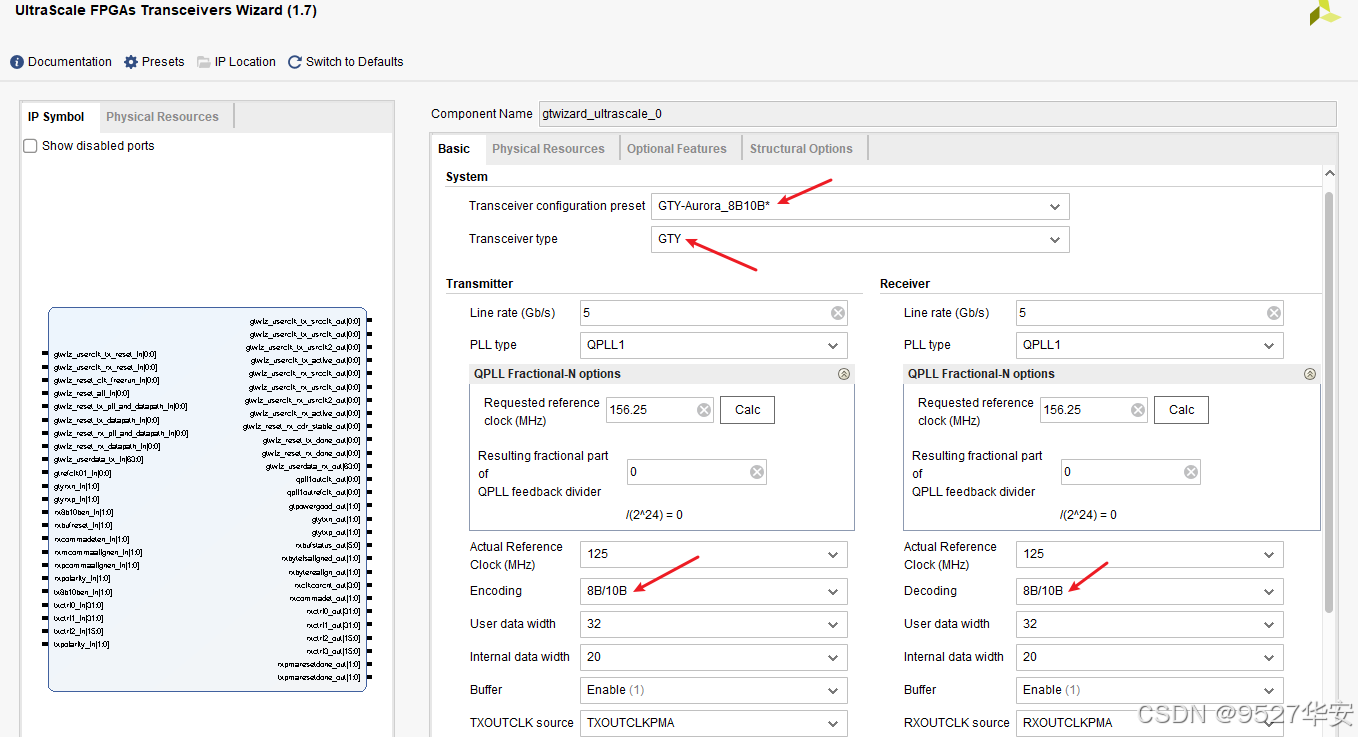
Task: Open Transmitter Buffer dropdown
Action: pyautogui.click(x=714, y=690)
